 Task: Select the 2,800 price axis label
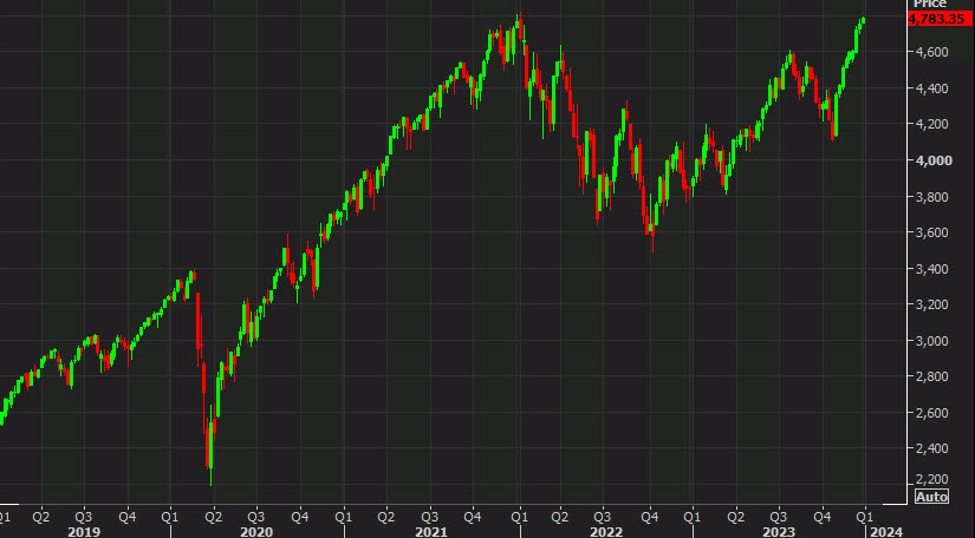pyautogui.click(x=931, y=376)
